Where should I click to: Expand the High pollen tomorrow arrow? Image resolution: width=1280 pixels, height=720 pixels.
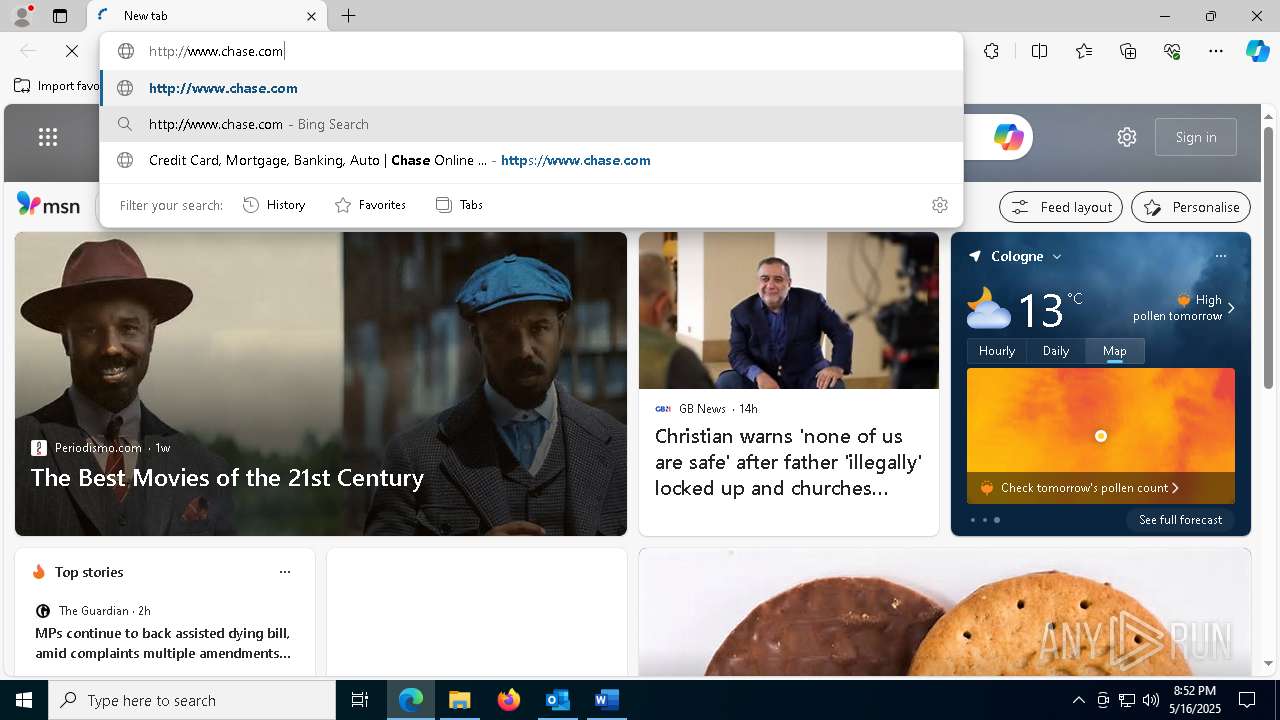[x=1231, y=308]
